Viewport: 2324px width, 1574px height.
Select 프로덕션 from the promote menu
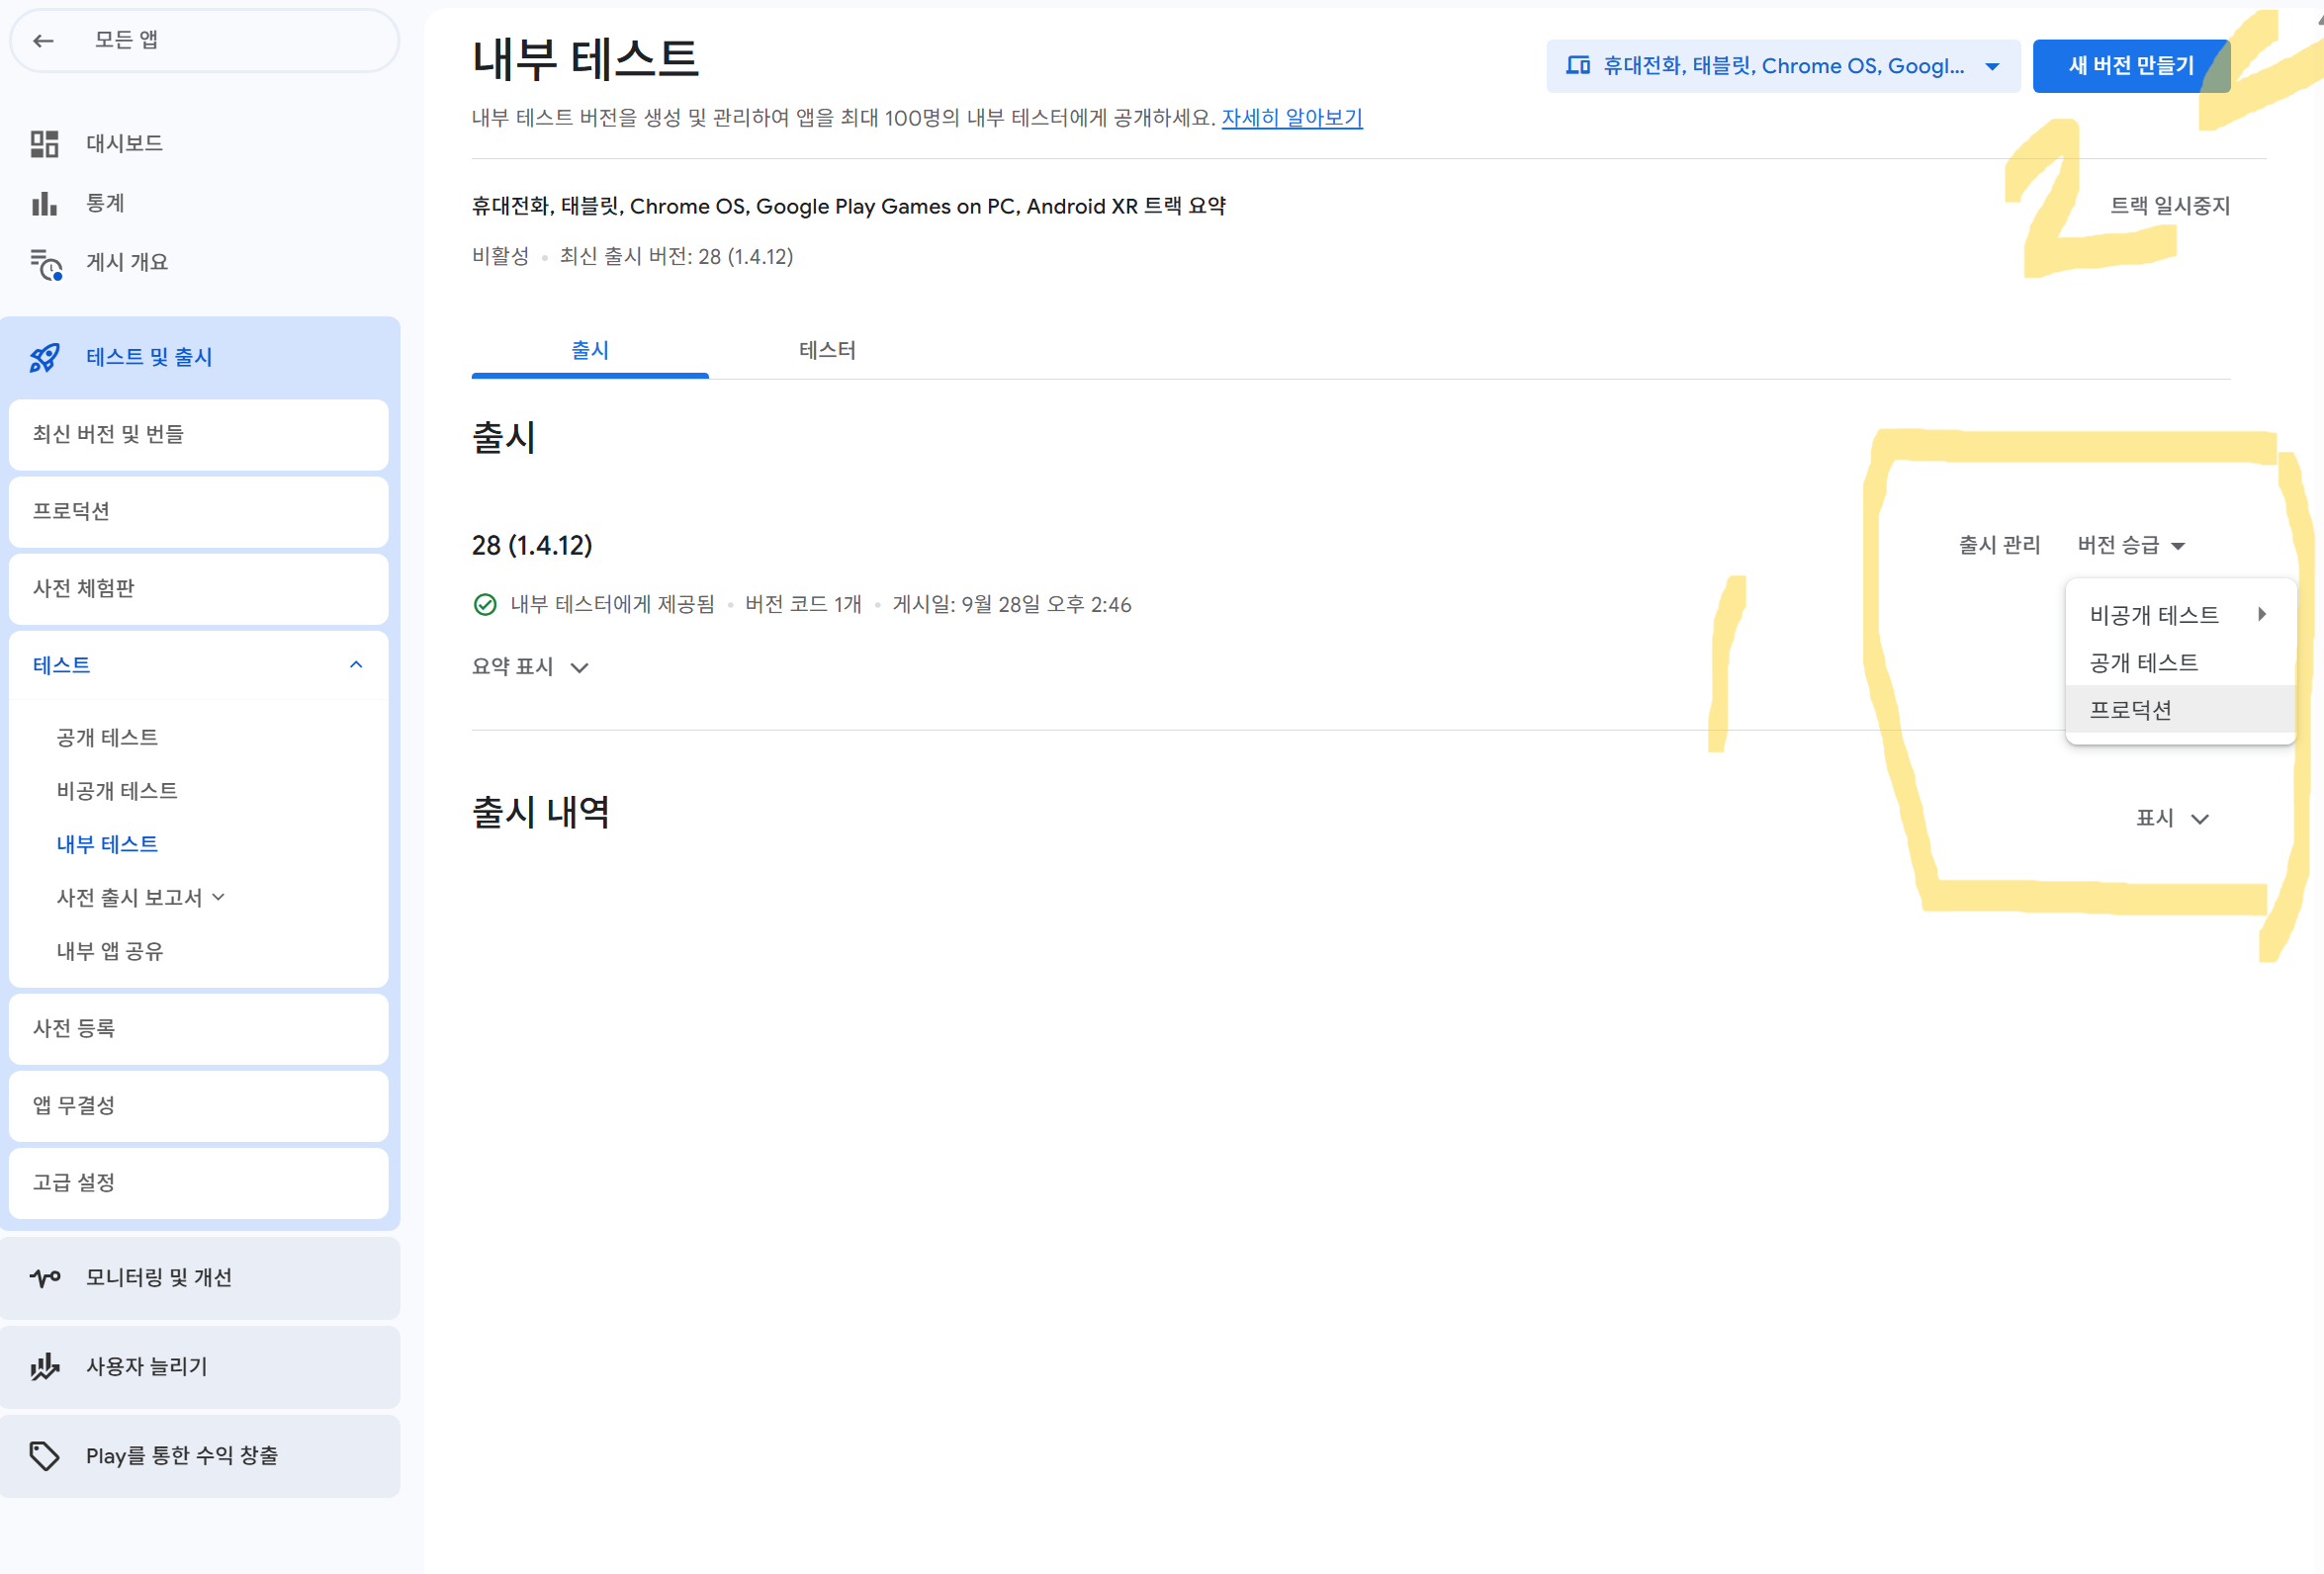click(x=2130, y=710)
